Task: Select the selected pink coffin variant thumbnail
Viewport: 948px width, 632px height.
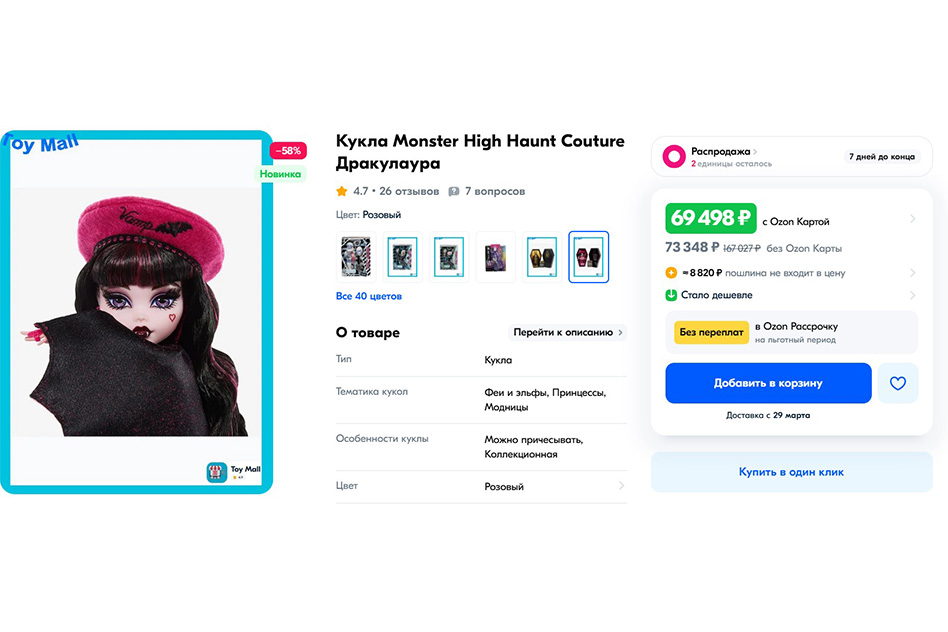Action: [x=588, y=257]
